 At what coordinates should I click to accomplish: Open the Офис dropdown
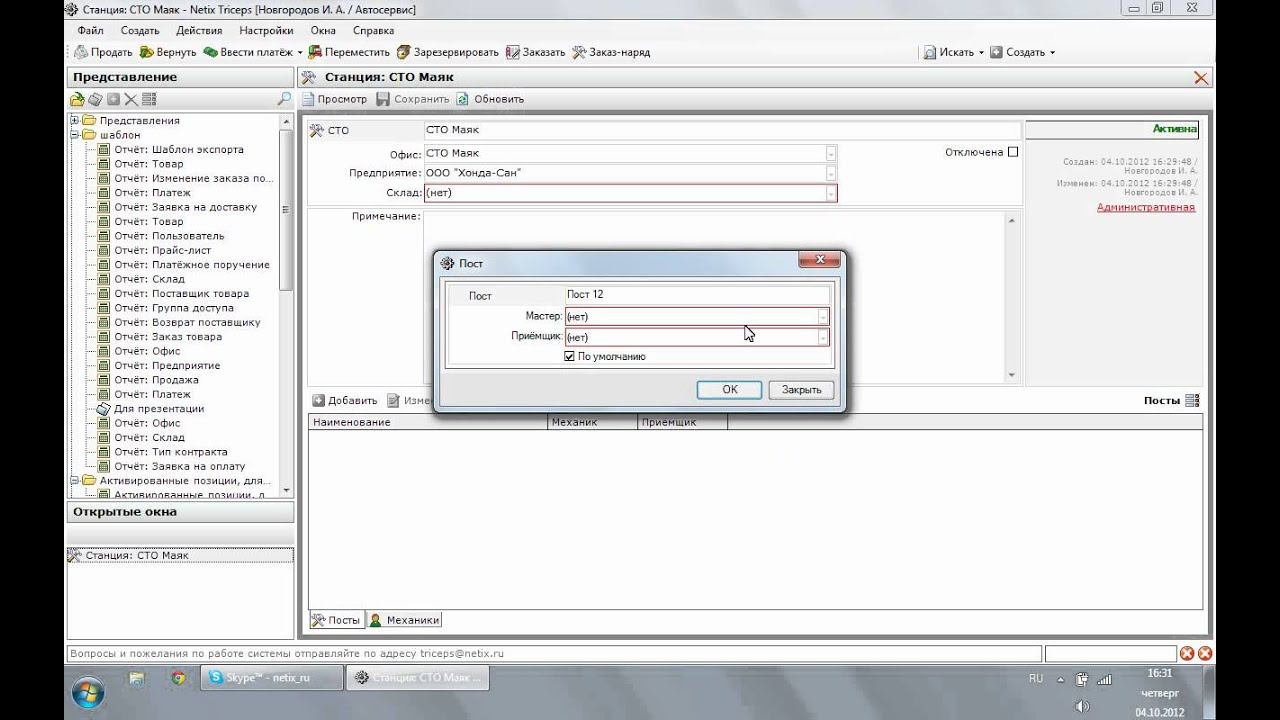(x=831, y=153)
